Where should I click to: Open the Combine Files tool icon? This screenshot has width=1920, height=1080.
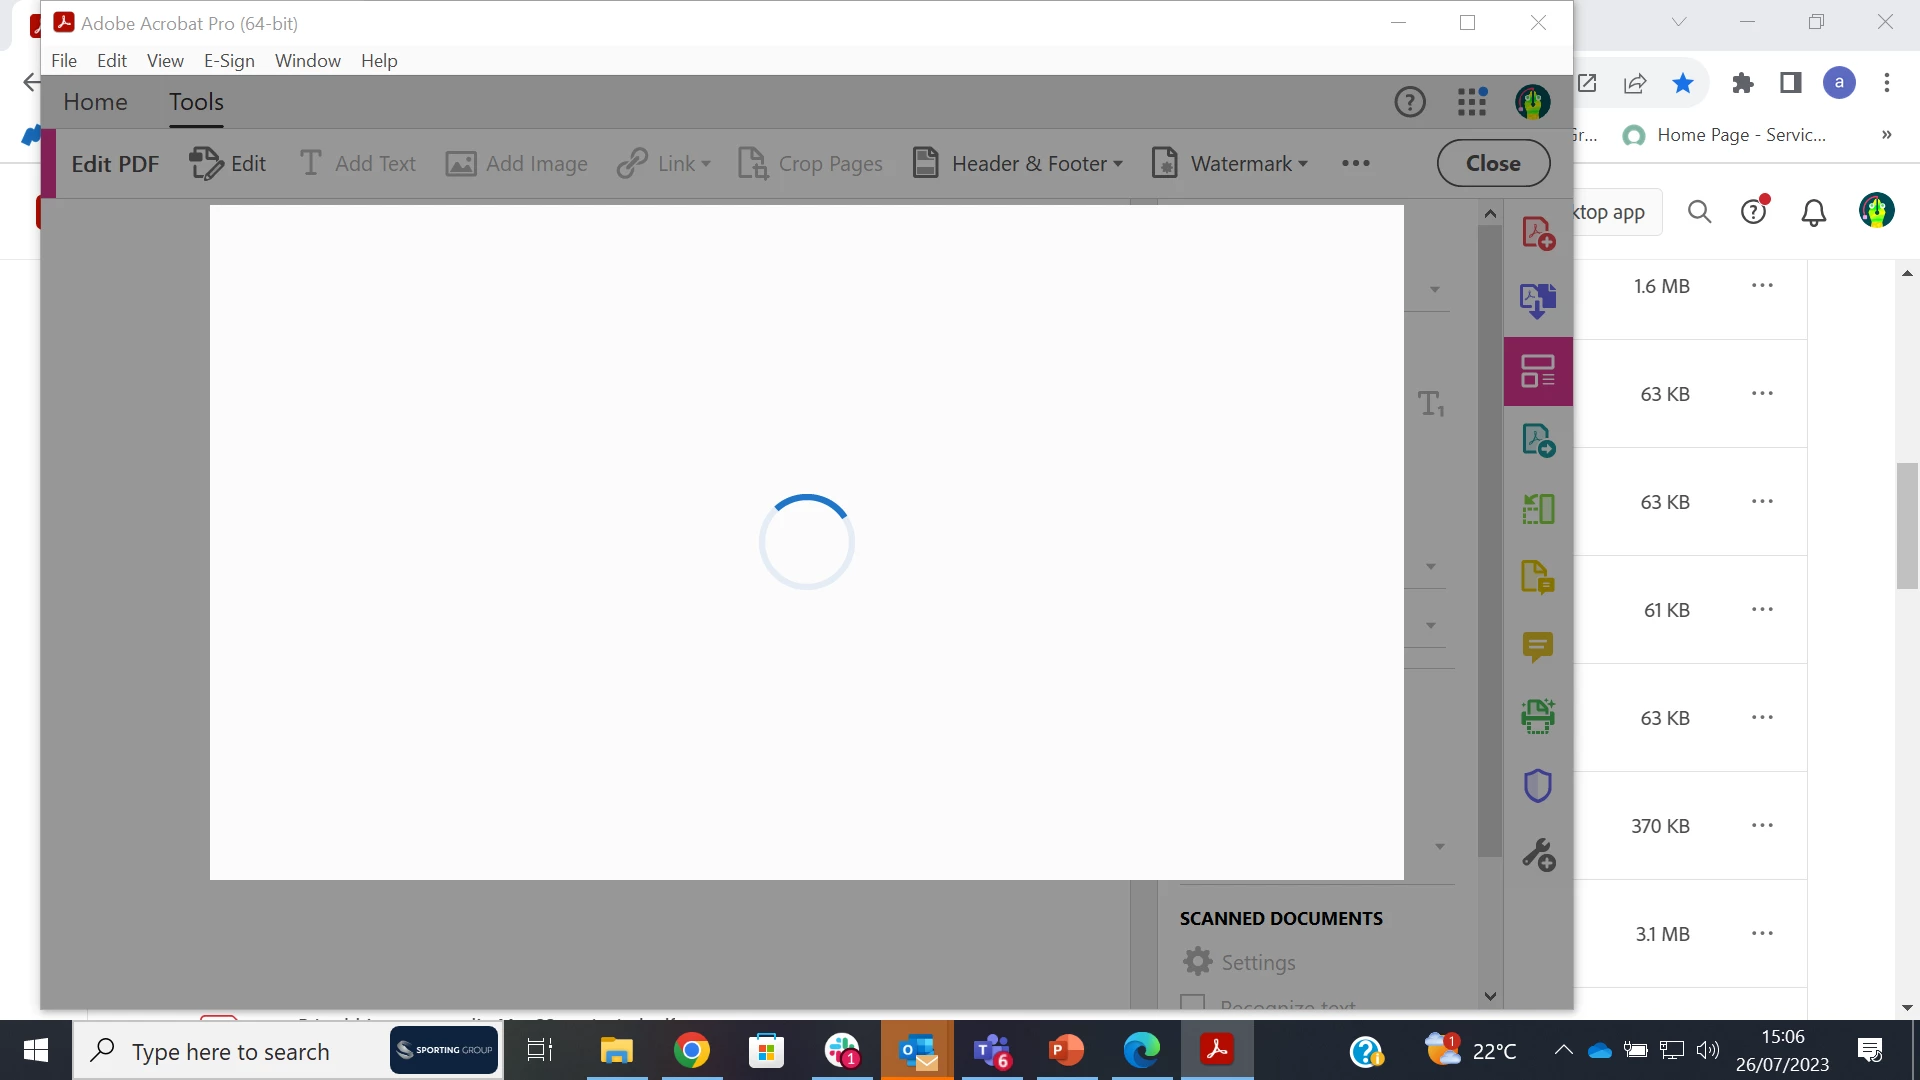point(1538,301)
